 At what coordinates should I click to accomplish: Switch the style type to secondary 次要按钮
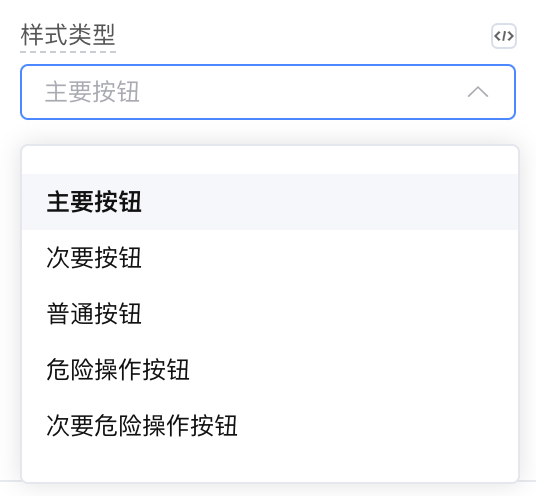270,258
